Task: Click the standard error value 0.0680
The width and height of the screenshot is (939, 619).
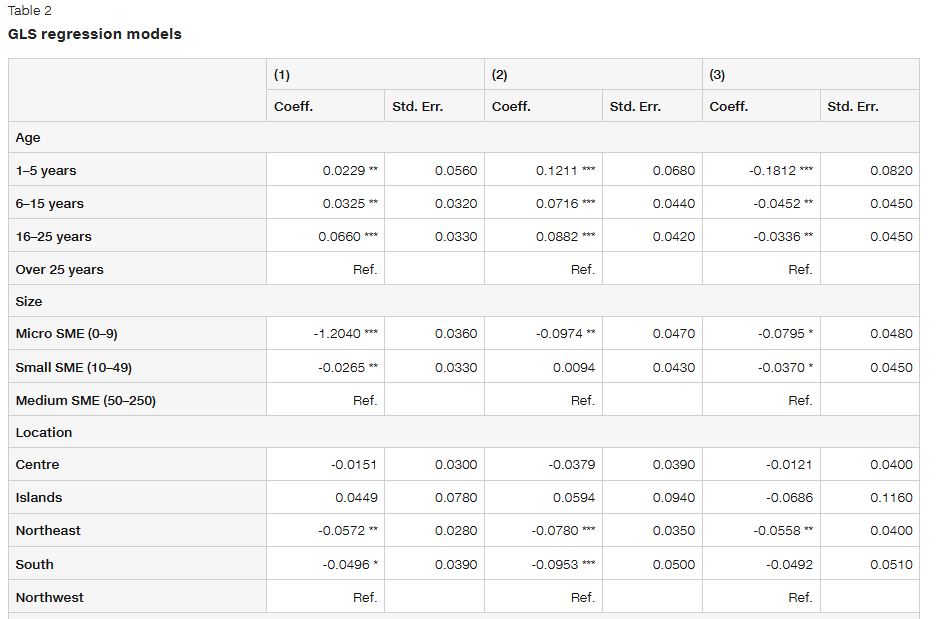Action: pyautogui.click(x=674, y=171)
